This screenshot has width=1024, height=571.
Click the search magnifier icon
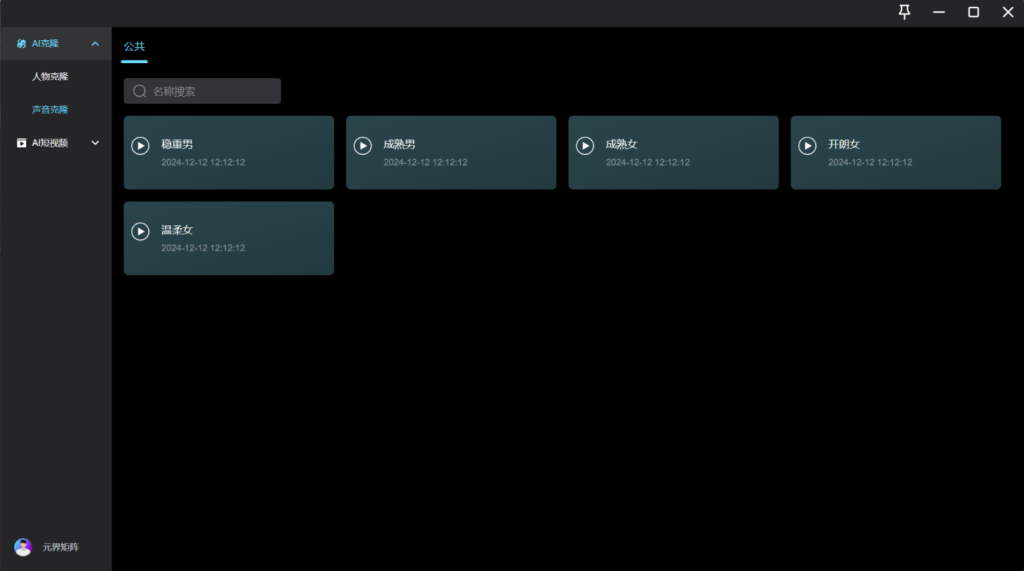[140, 91]
